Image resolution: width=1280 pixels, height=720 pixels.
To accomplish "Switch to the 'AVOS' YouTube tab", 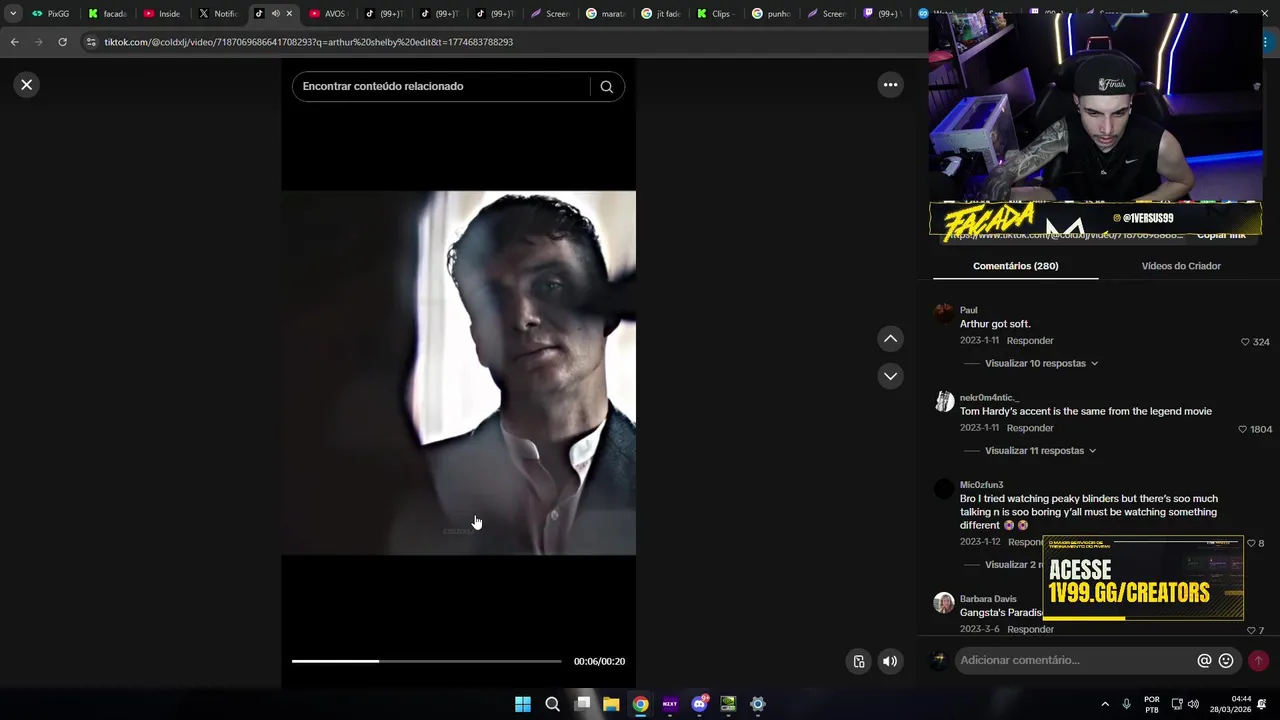I will click(x=328, y=14).
